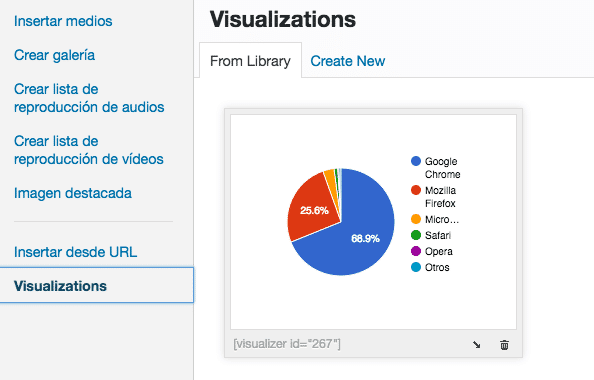Click the green Safari legend dot
Screen dimensions: 594x380
tap(416, 235)
